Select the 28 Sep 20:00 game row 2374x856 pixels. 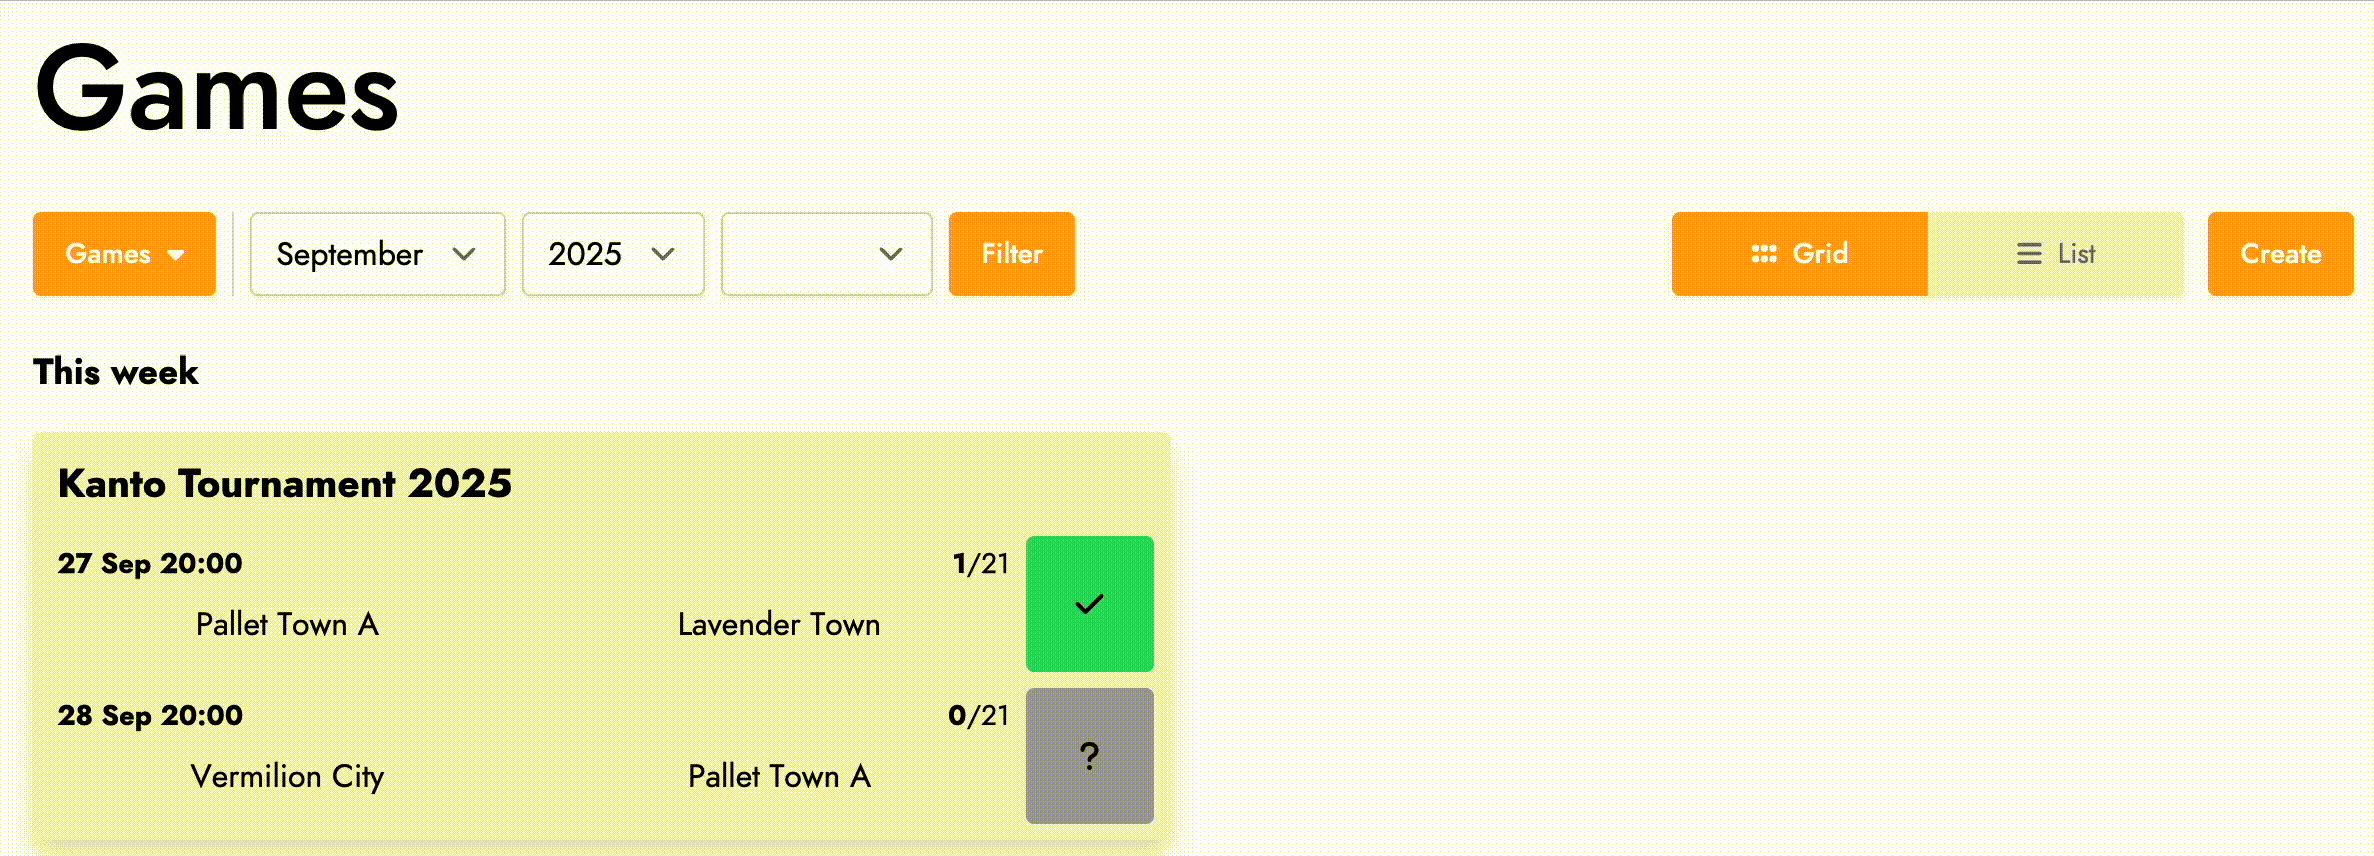tap(530, 752)
